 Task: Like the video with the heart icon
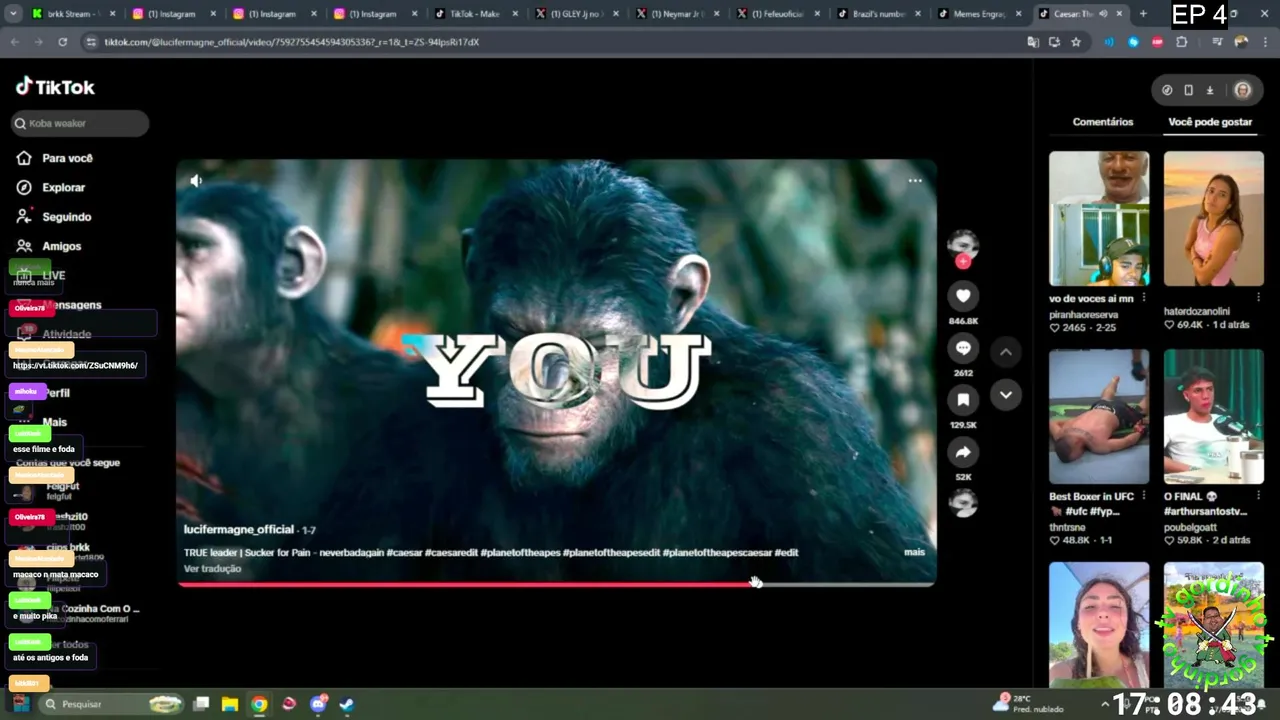coord(963,296)
